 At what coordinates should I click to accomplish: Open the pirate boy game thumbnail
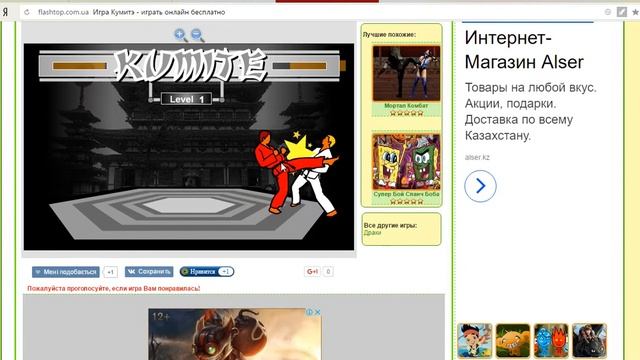474,341
